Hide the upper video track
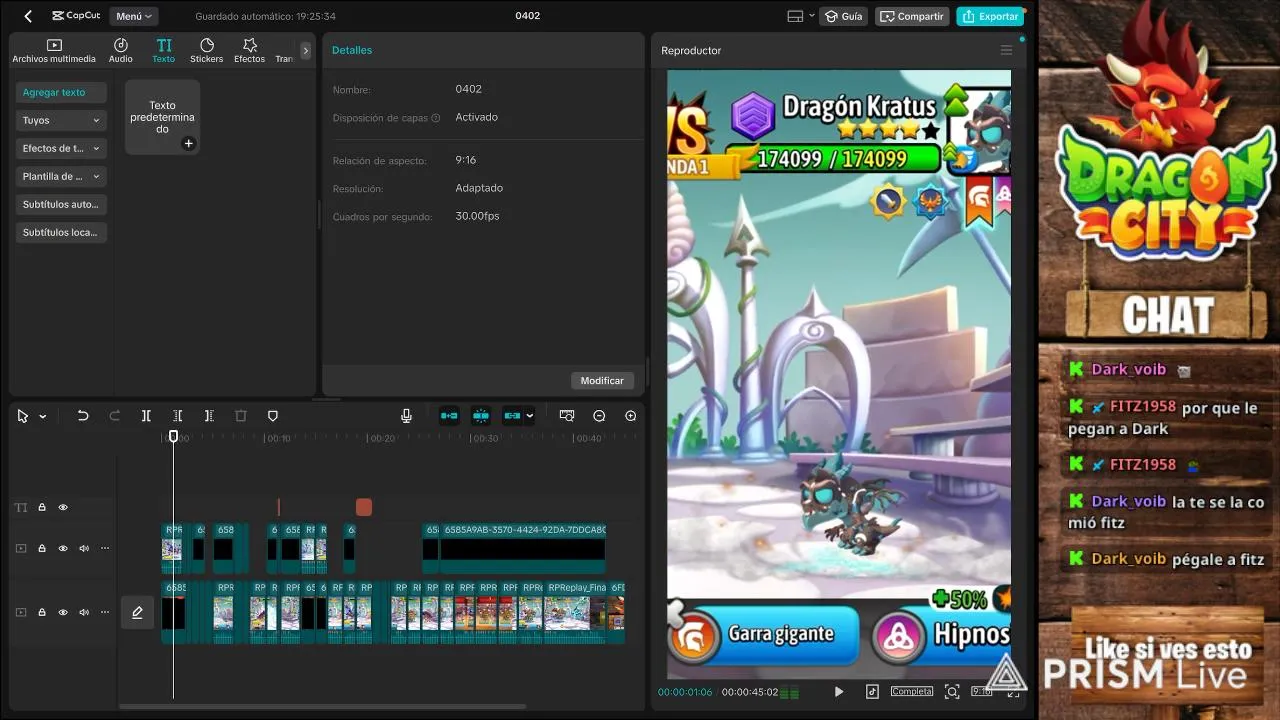Image resolution: width=1280 pixels, height=720 pixels. click(x=63, y=548)
